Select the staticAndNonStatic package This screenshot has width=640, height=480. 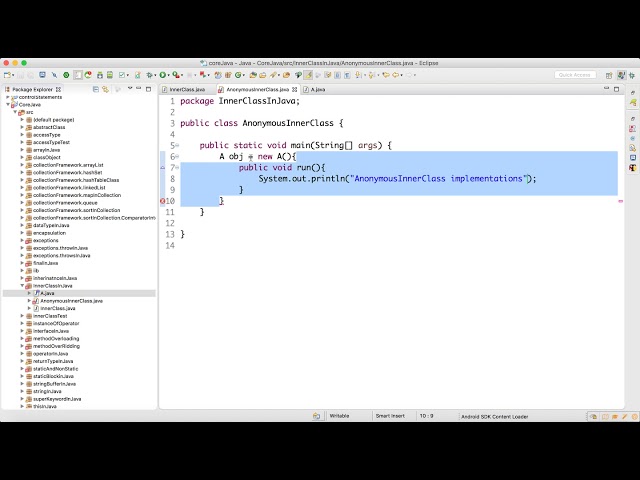56,369
